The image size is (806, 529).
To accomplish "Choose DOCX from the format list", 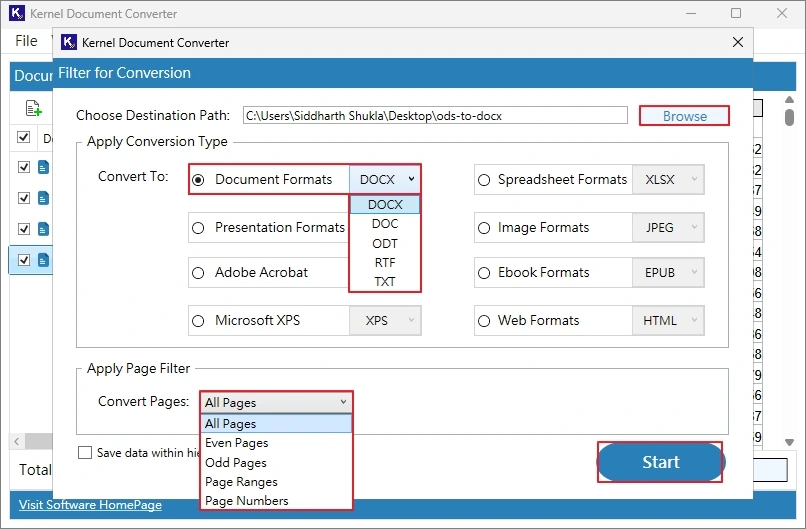I will 385,205.
